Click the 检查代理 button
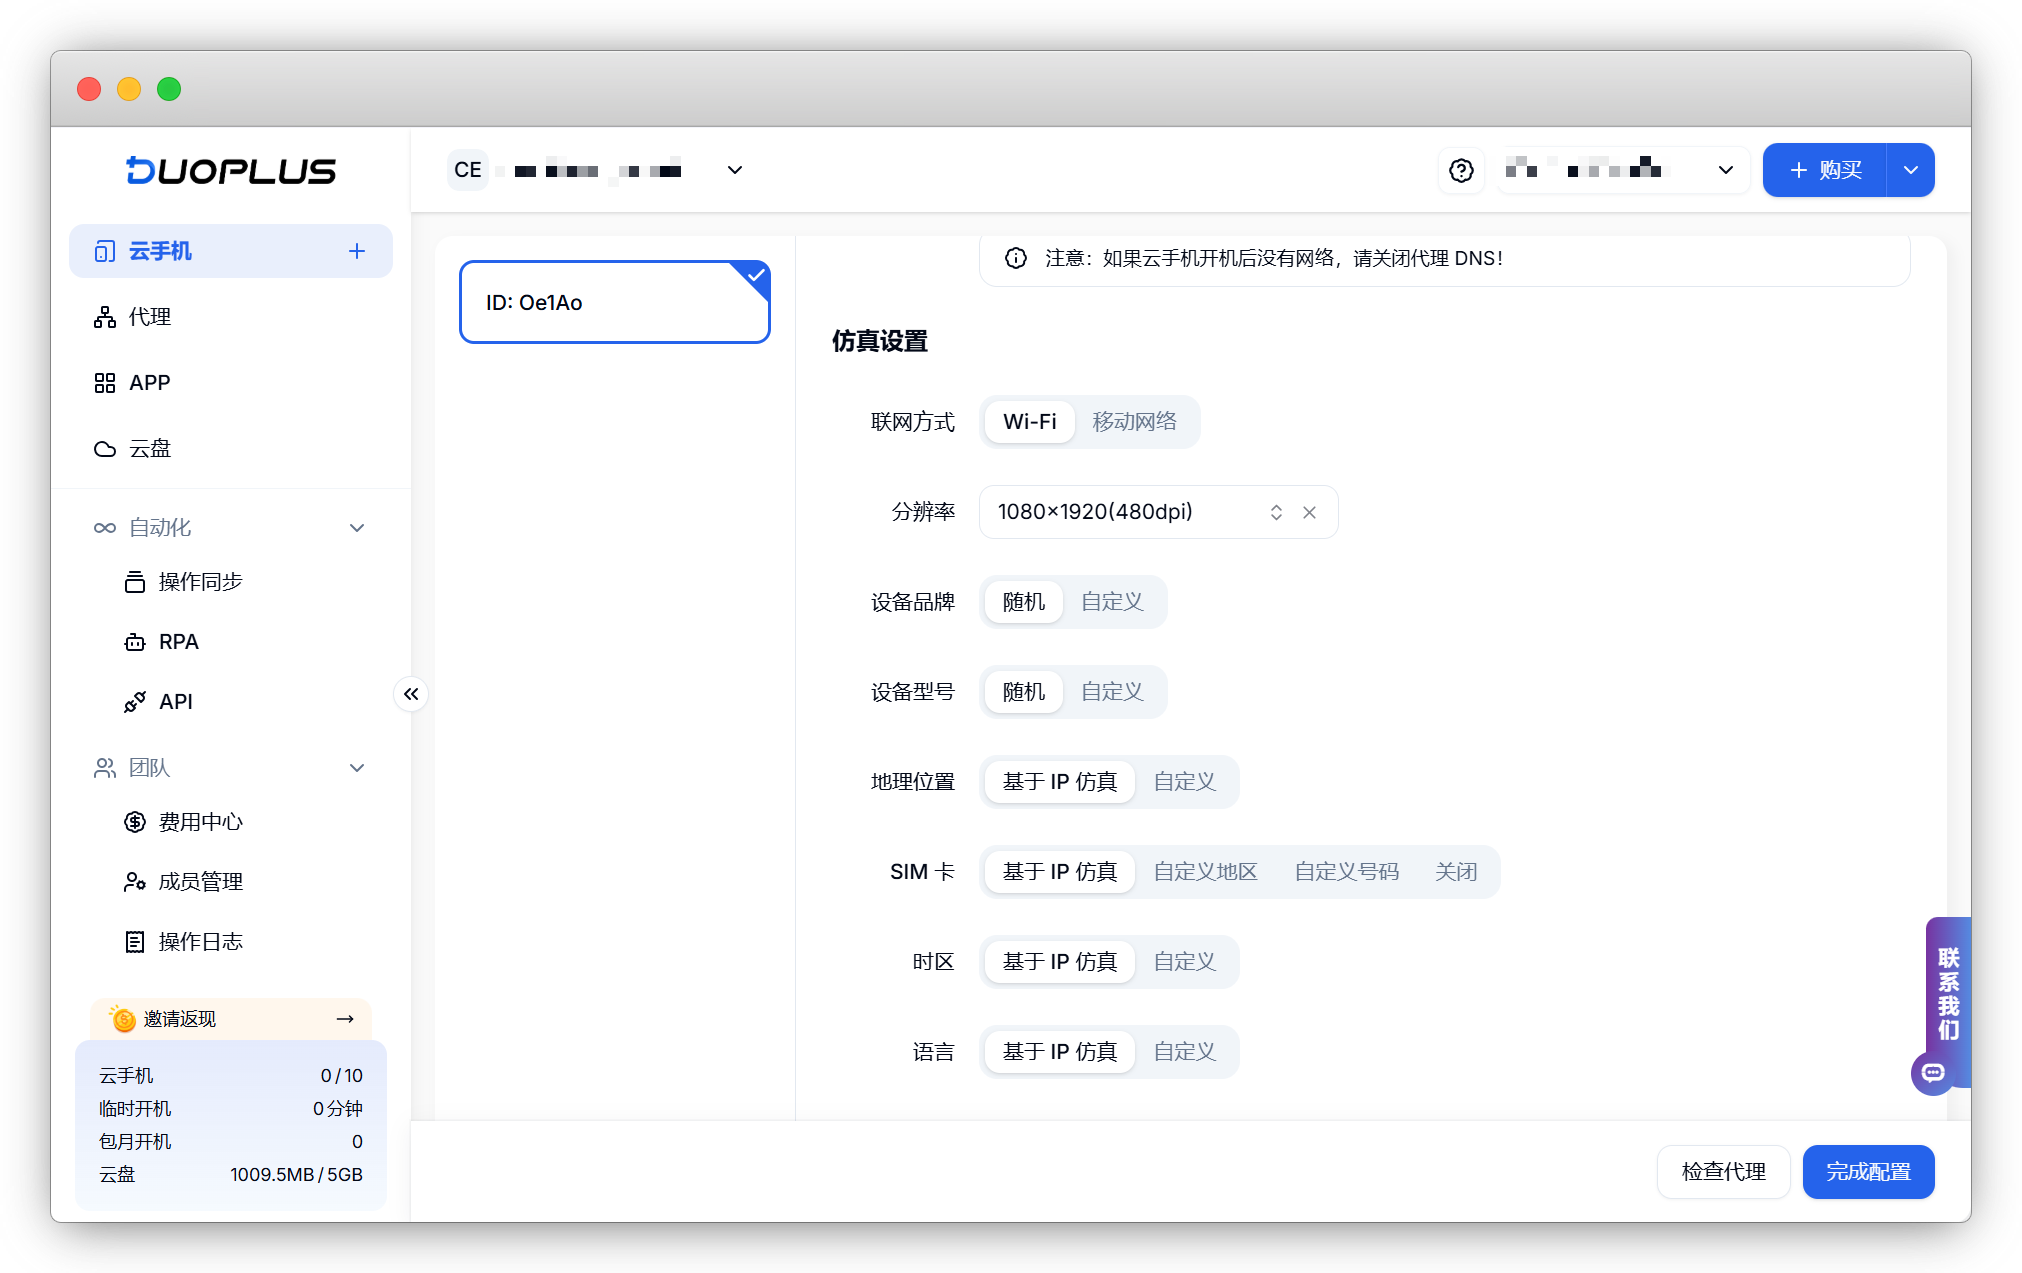The image size is (2022, 1273). pyautogui.click(x=1723, y=1171)
